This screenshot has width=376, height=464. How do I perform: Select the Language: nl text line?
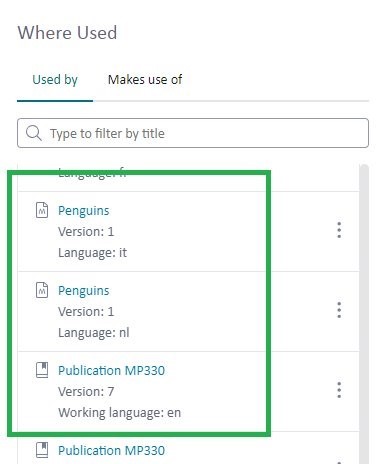coord(94,333)
